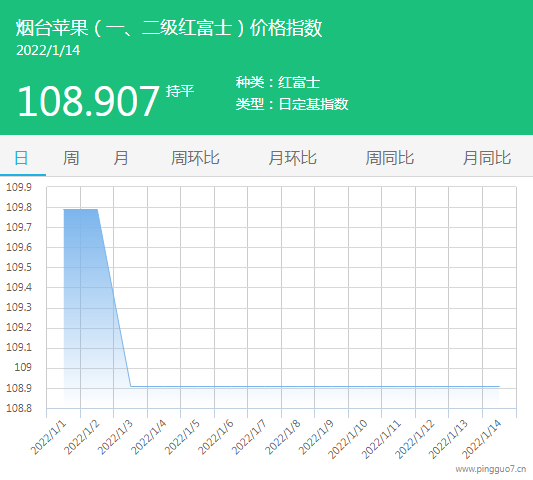Select the 日 daily tab

pyautogui.click(x=21, y=158)
